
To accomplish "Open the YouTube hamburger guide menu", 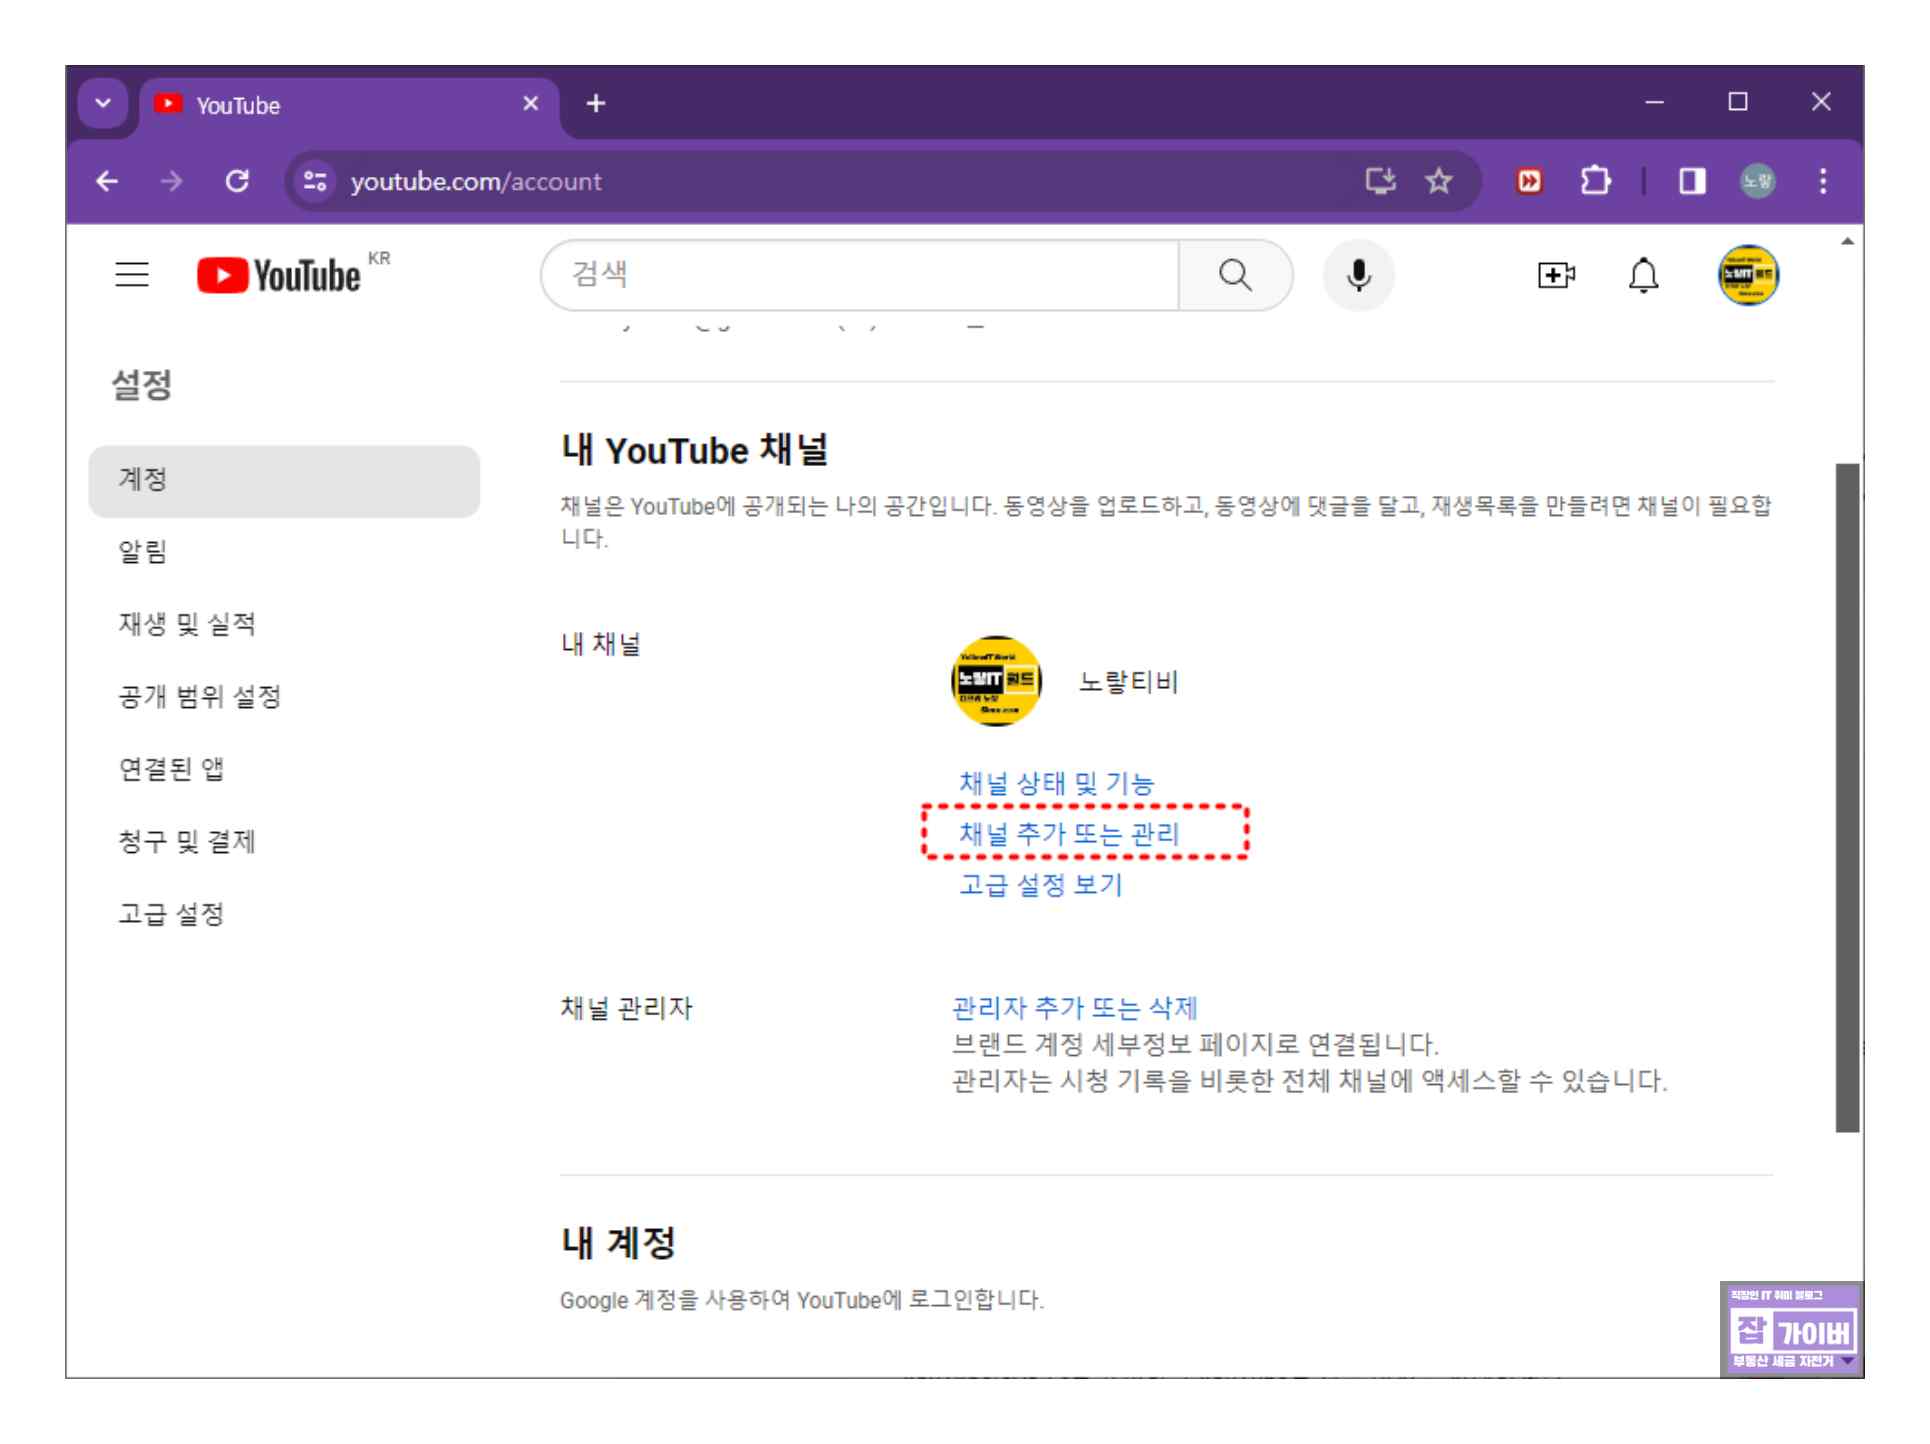I will point(132,274).
